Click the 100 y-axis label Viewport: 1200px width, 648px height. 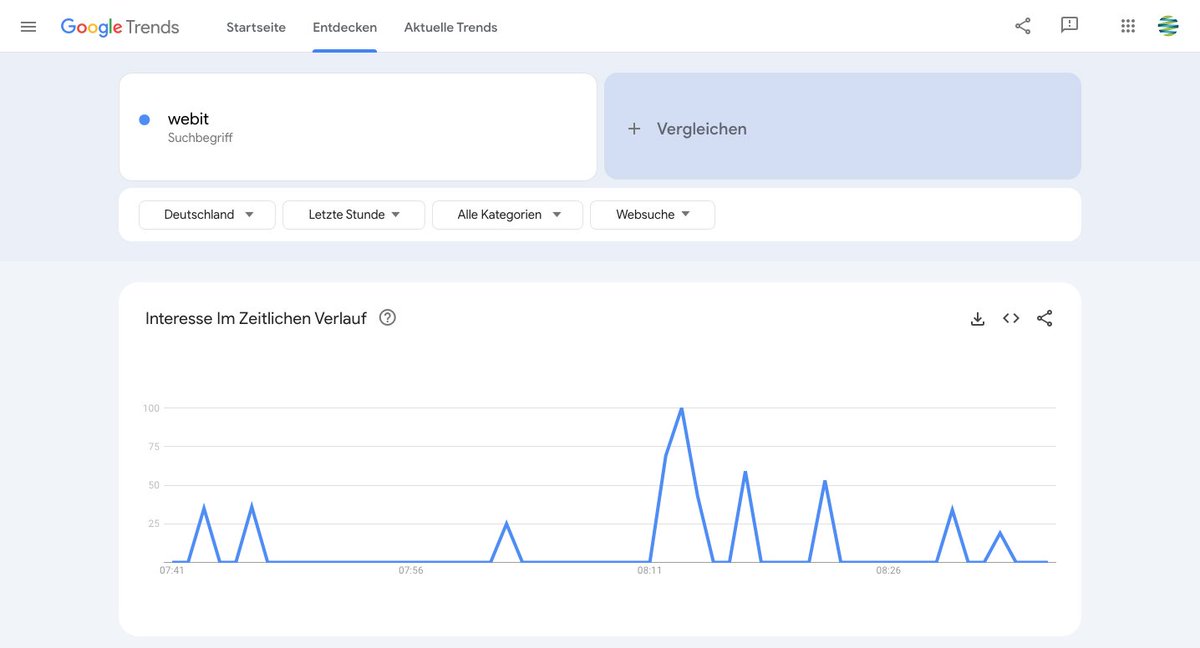pos(152,408)
